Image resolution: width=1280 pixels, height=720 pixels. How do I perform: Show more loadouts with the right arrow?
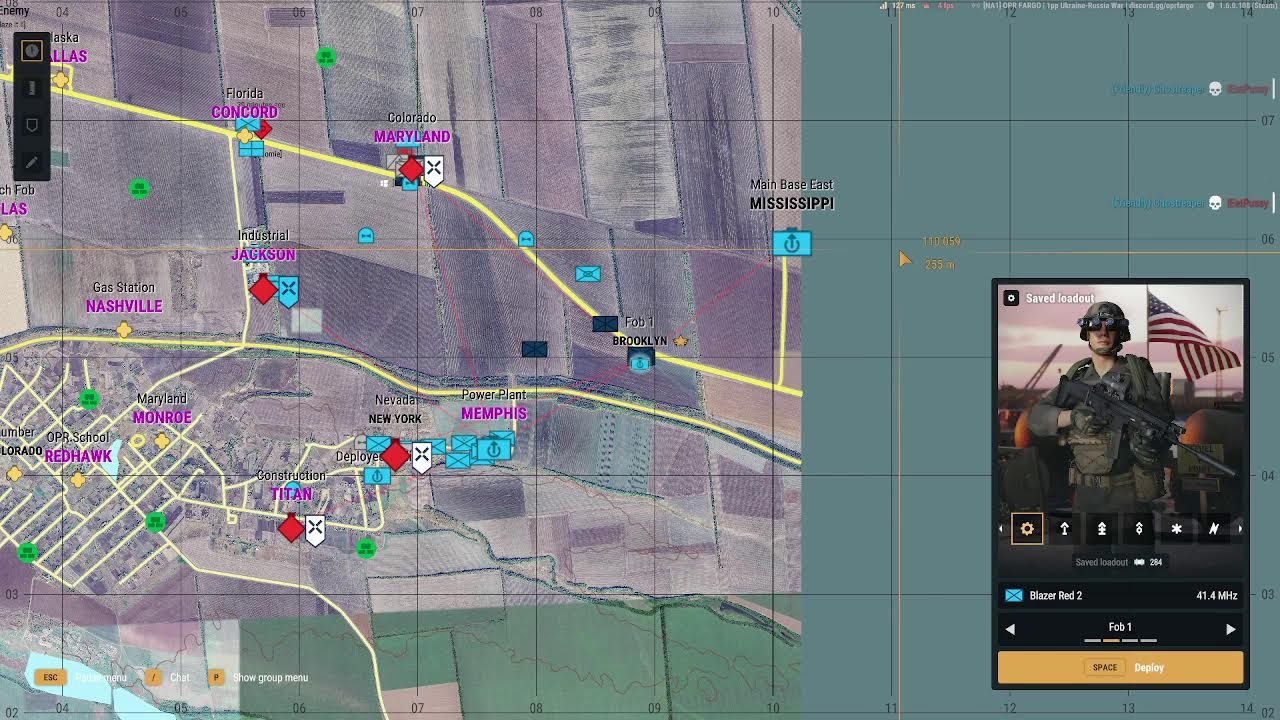click(x=1240, y=529)
